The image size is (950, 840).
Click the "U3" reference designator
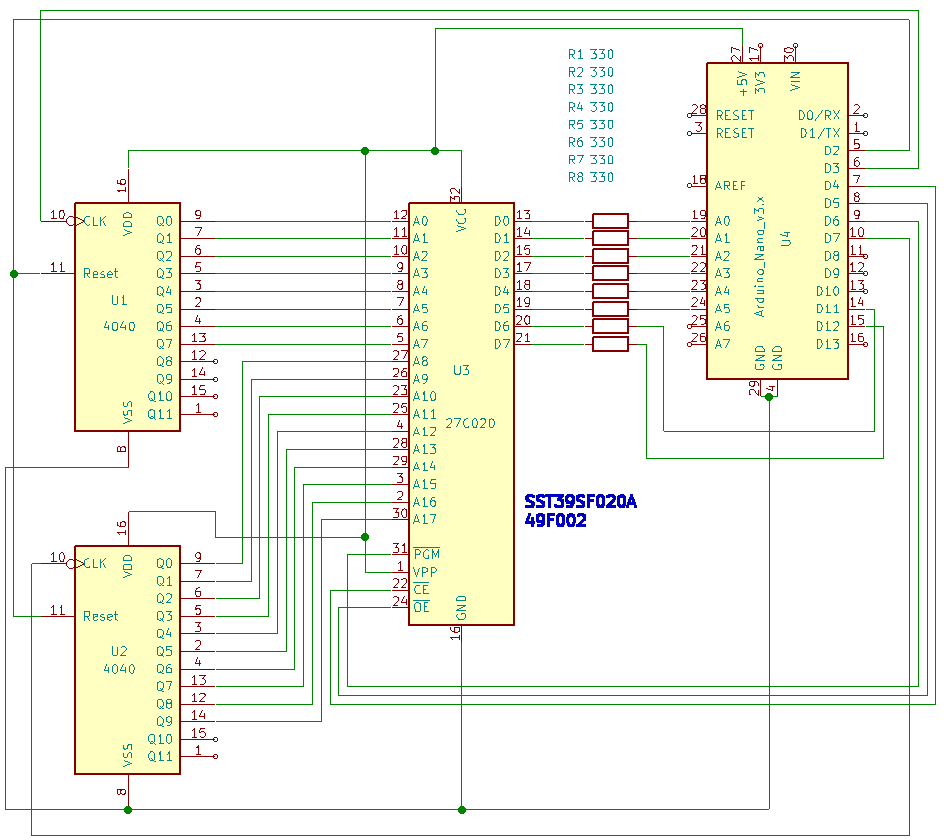[x=461, y=370]
